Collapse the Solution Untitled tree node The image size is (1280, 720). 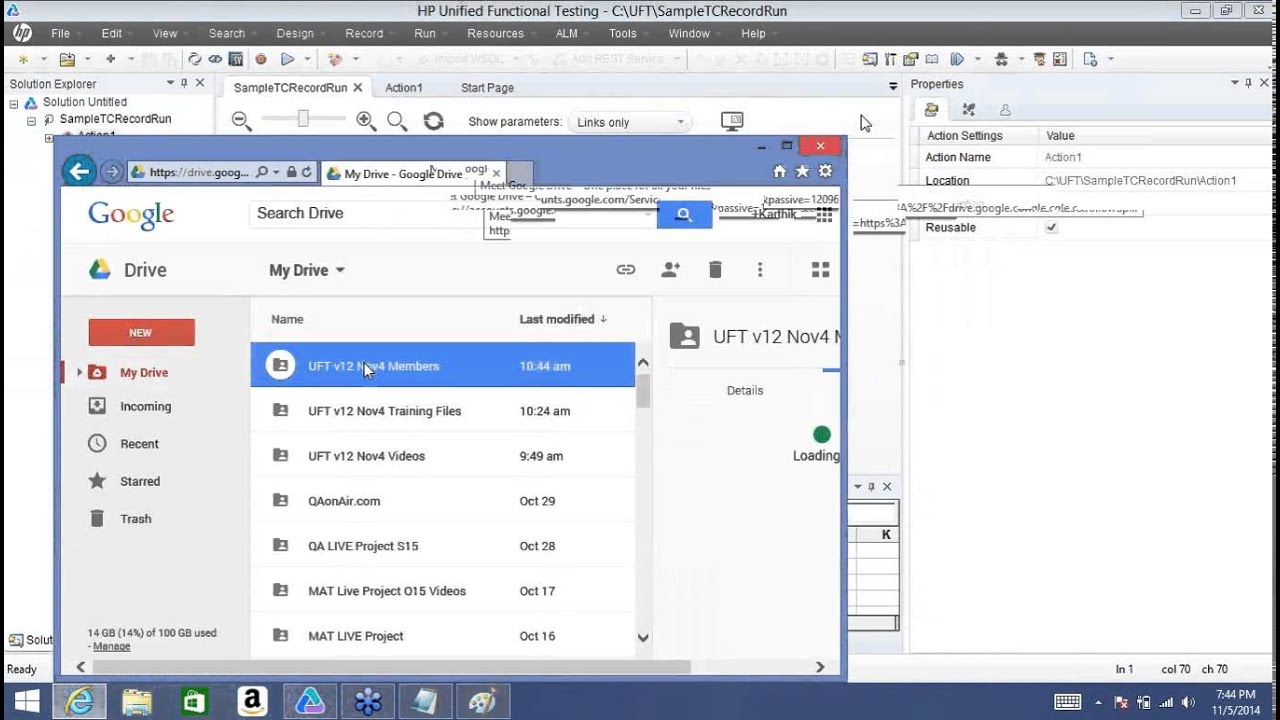(x=14, y=103)
